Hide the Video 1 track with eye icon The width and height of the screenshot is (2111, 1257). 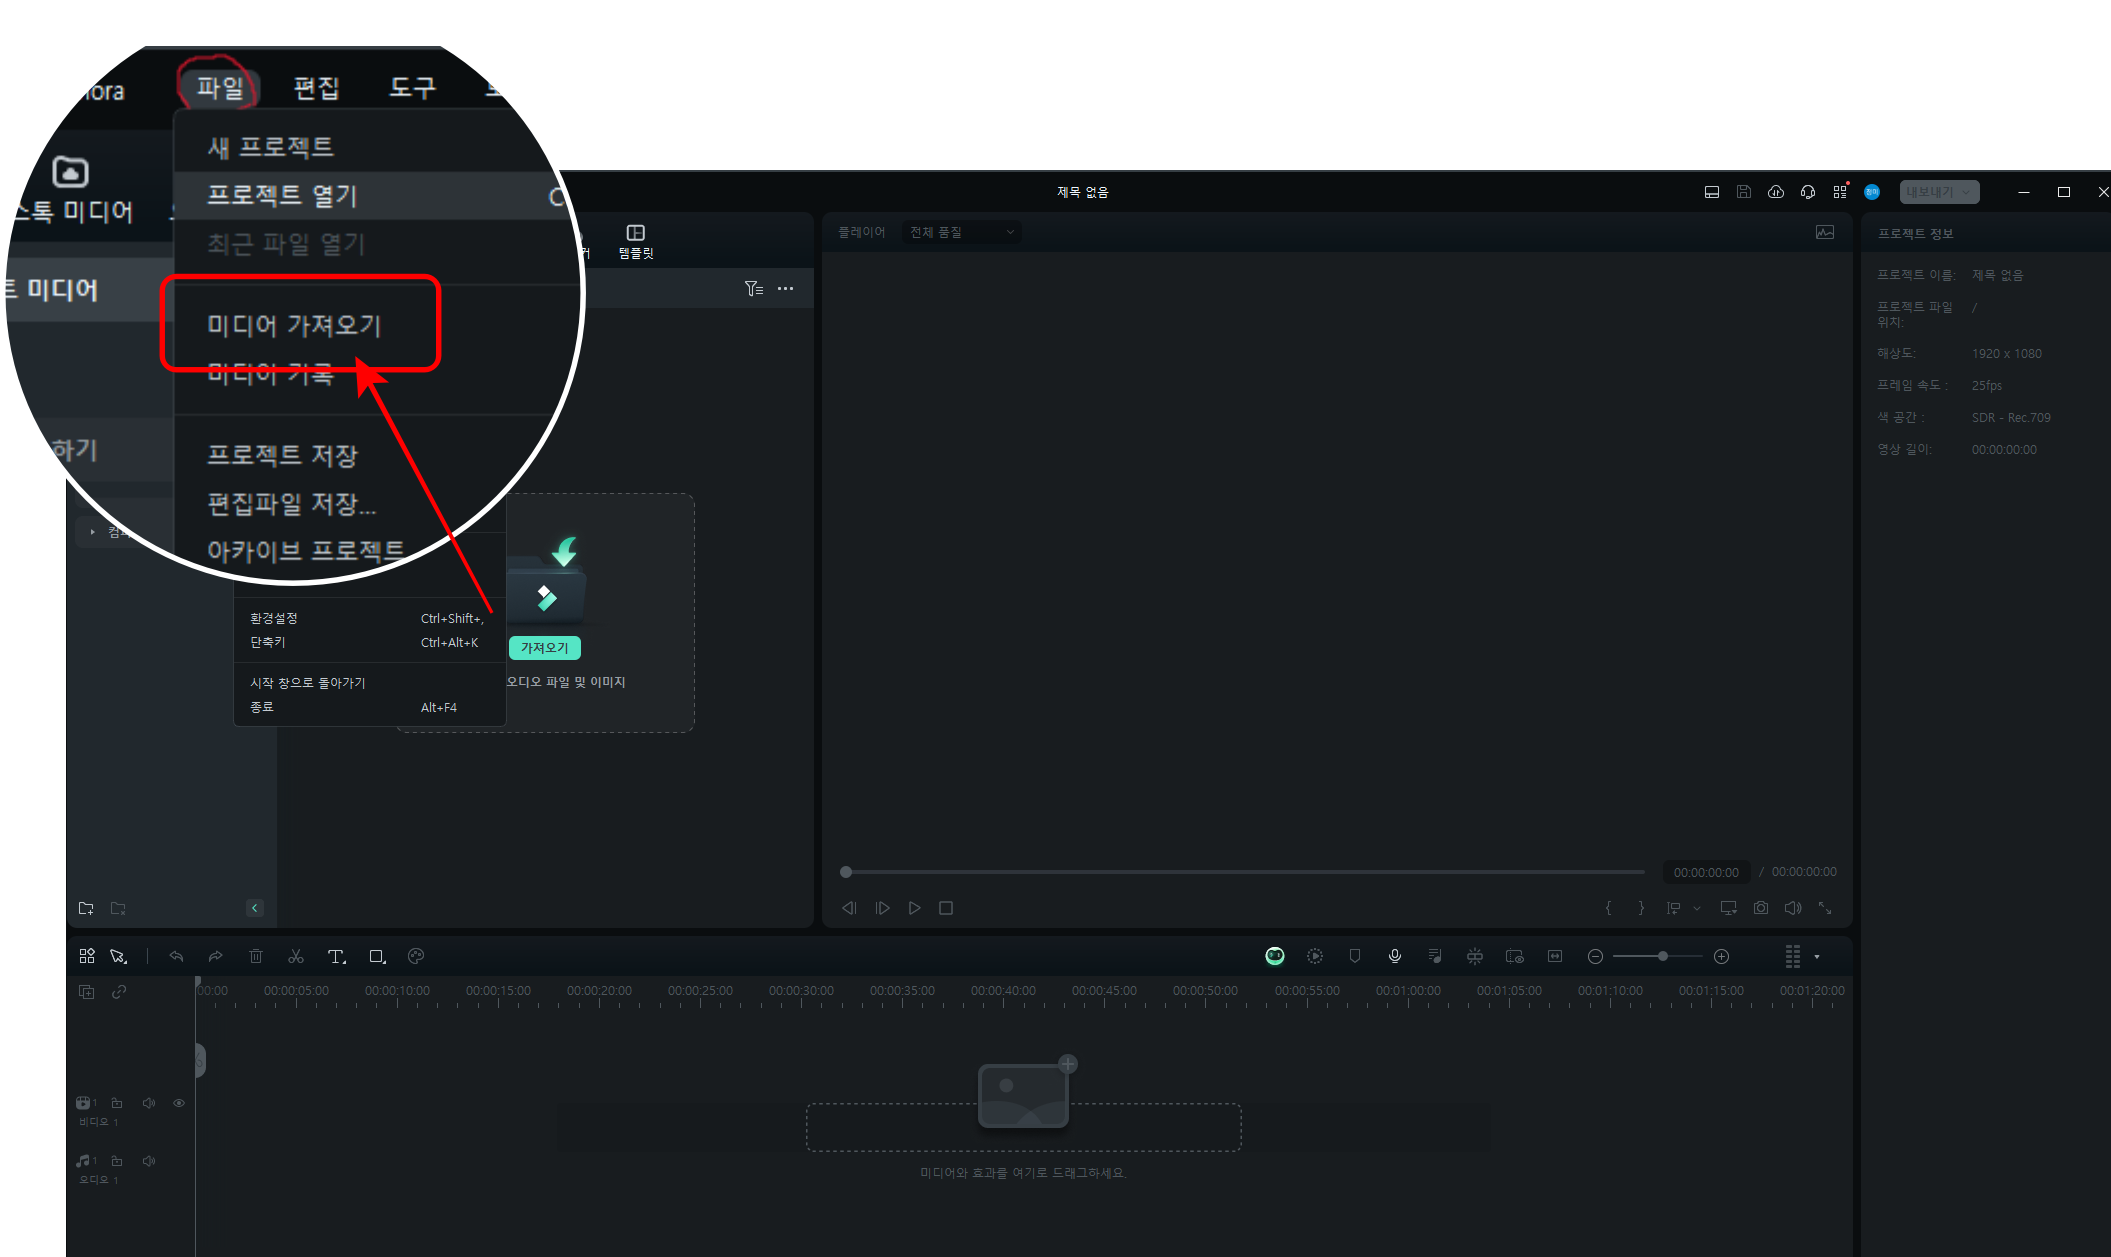pyautogui.click(x=179, y=1103)
